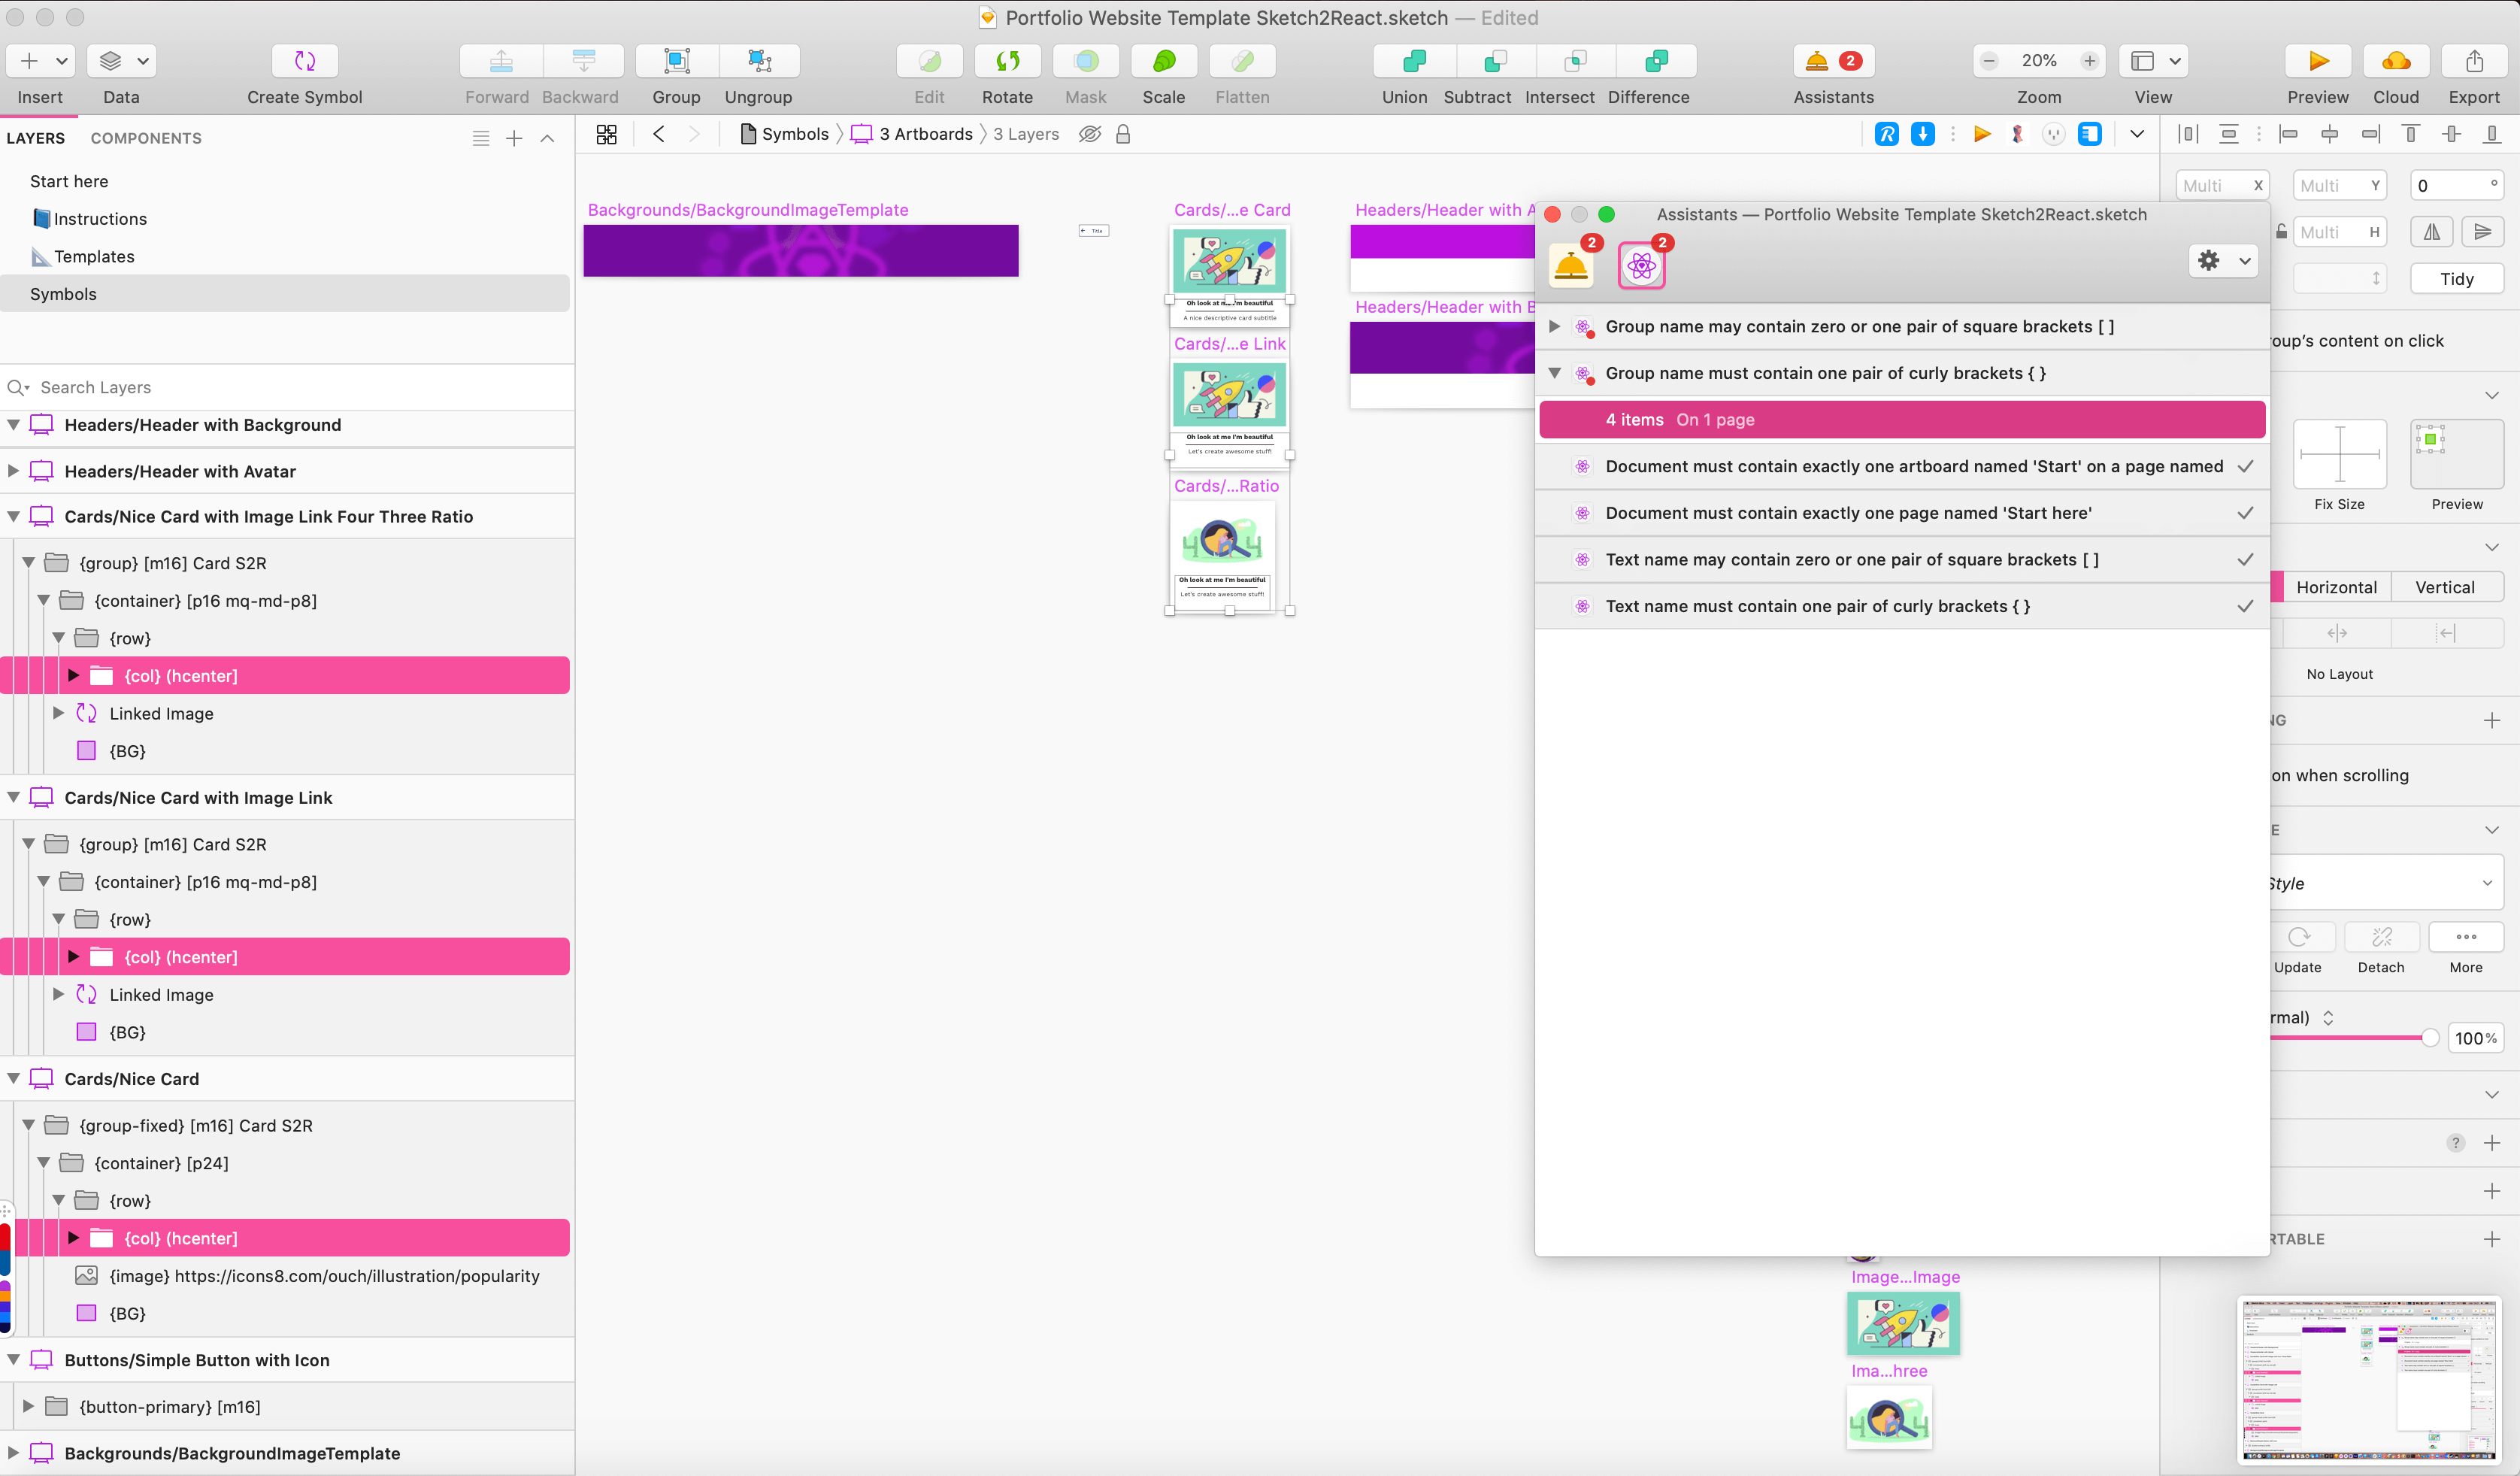
Task: Open the View panel dropdown chevron
Action: point(2176,61)
